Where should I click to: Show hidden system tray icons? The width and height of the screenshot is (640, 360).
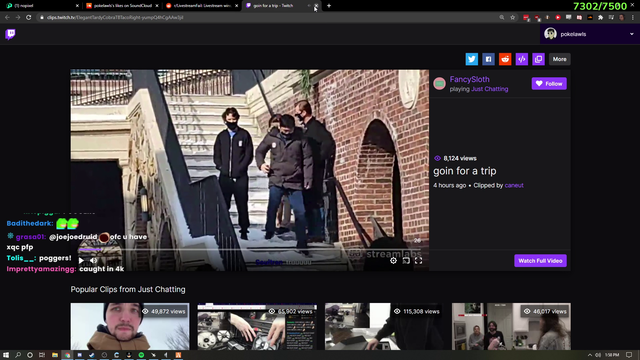590,355
